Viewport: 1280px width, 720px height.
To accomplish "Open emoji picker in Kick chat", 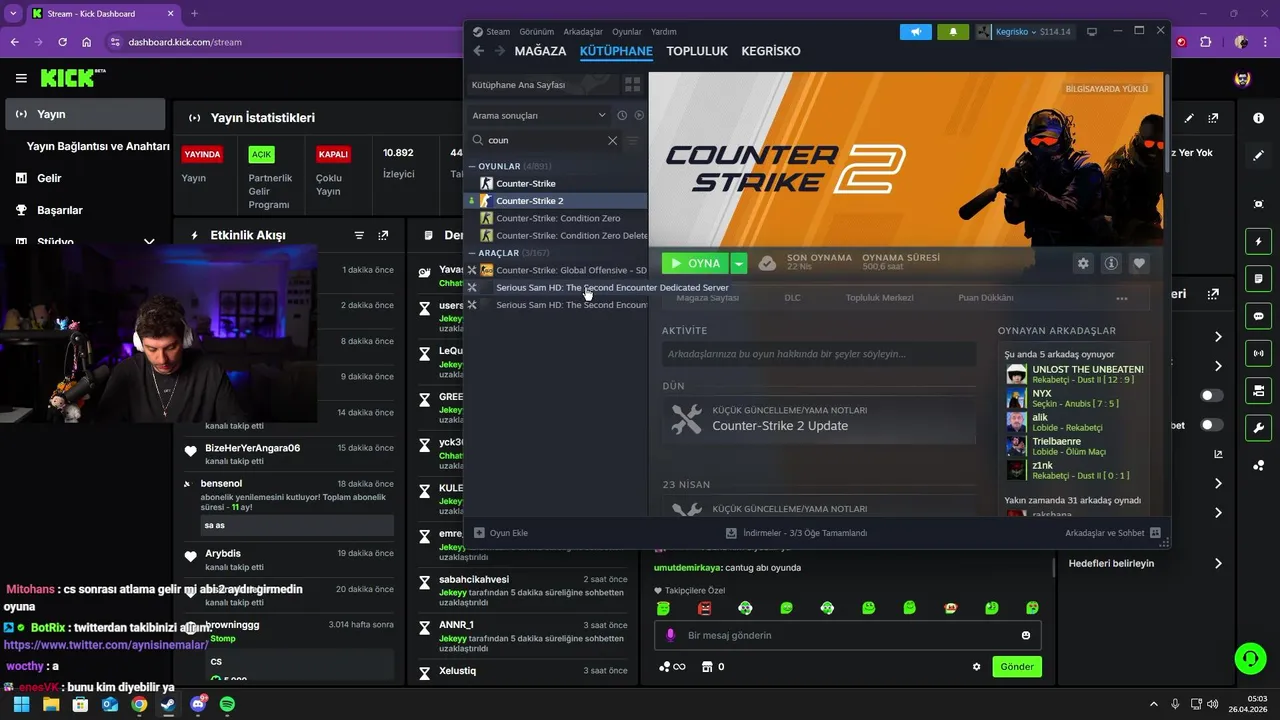I will click(1026, 635).
